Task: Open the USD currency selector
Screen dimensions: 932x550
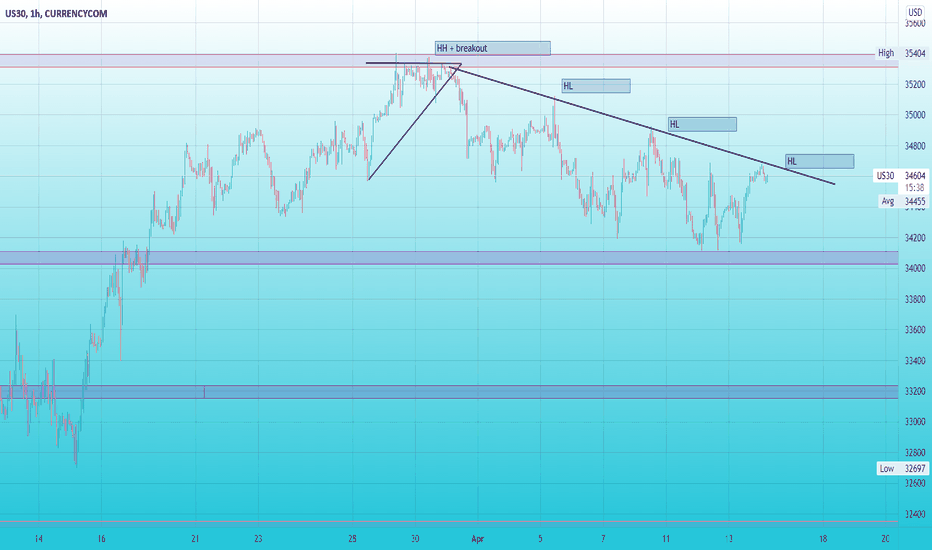Action: [915, 12]
